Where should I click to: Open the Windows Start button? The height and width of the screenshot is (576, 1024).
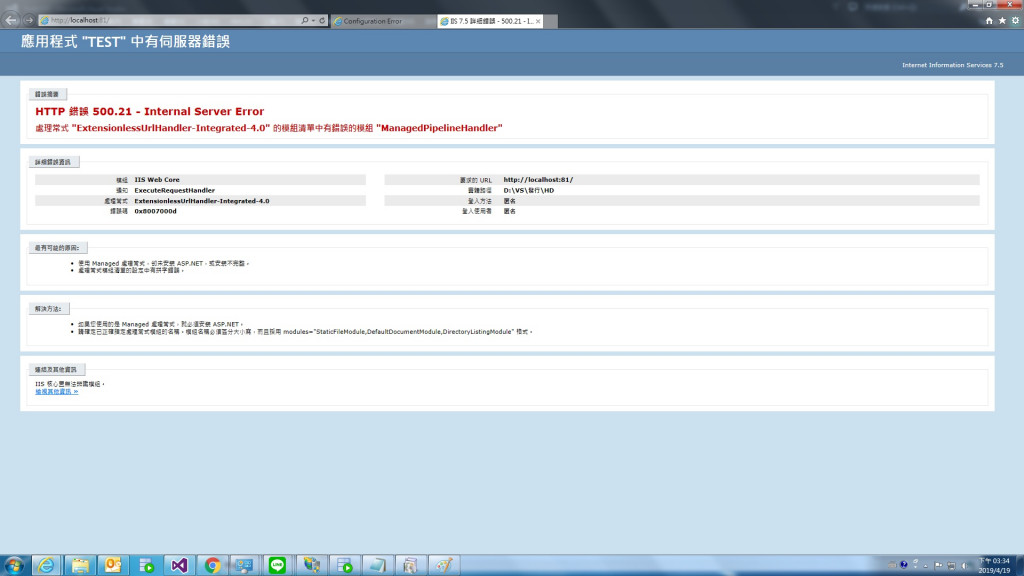tap(14, 565)
